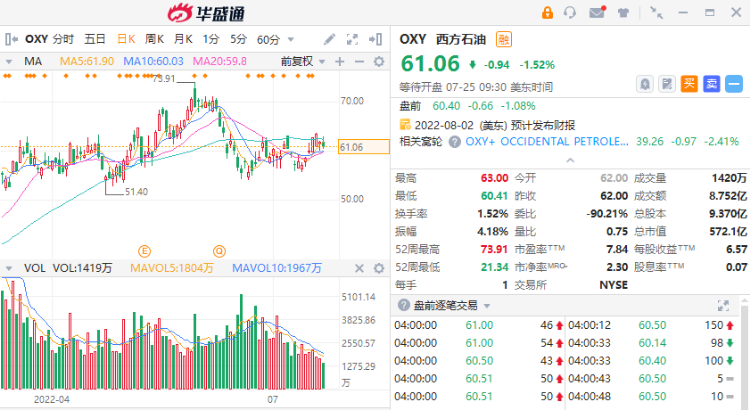This screenshot has height=410, width=750.
Task: Click the MA5:61.90 legend label
Action: coord(87,61)
